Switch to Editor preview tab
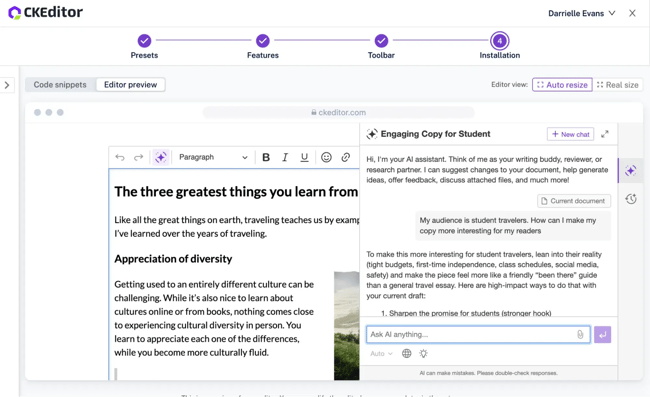Viewport: 650px width, 397px height. pyautogui.click(x=131, y=85)
